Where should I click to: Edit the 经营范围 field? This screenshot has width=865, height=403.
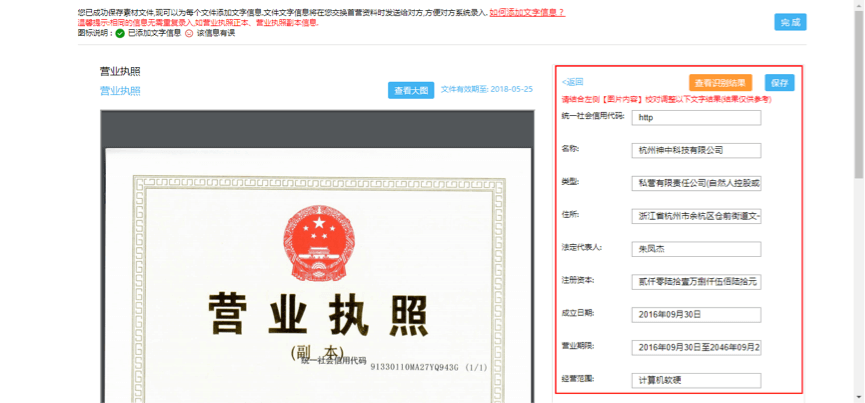tap(696, 380)
